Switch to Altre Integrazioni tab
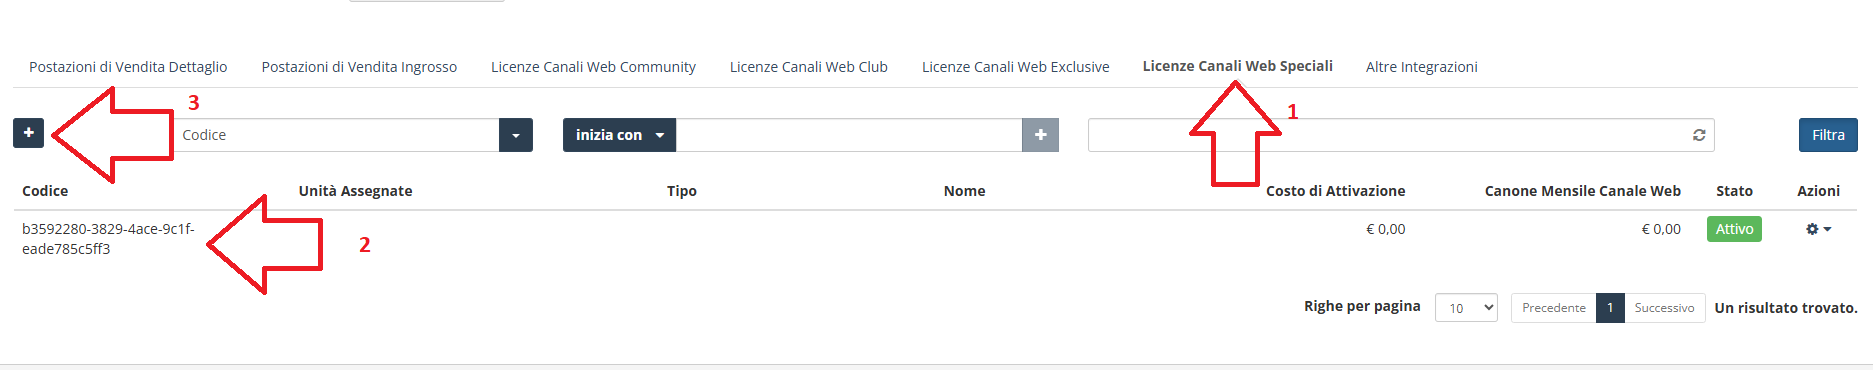The height and width of the screenshot is (370, 1873). pos(1421,67)
